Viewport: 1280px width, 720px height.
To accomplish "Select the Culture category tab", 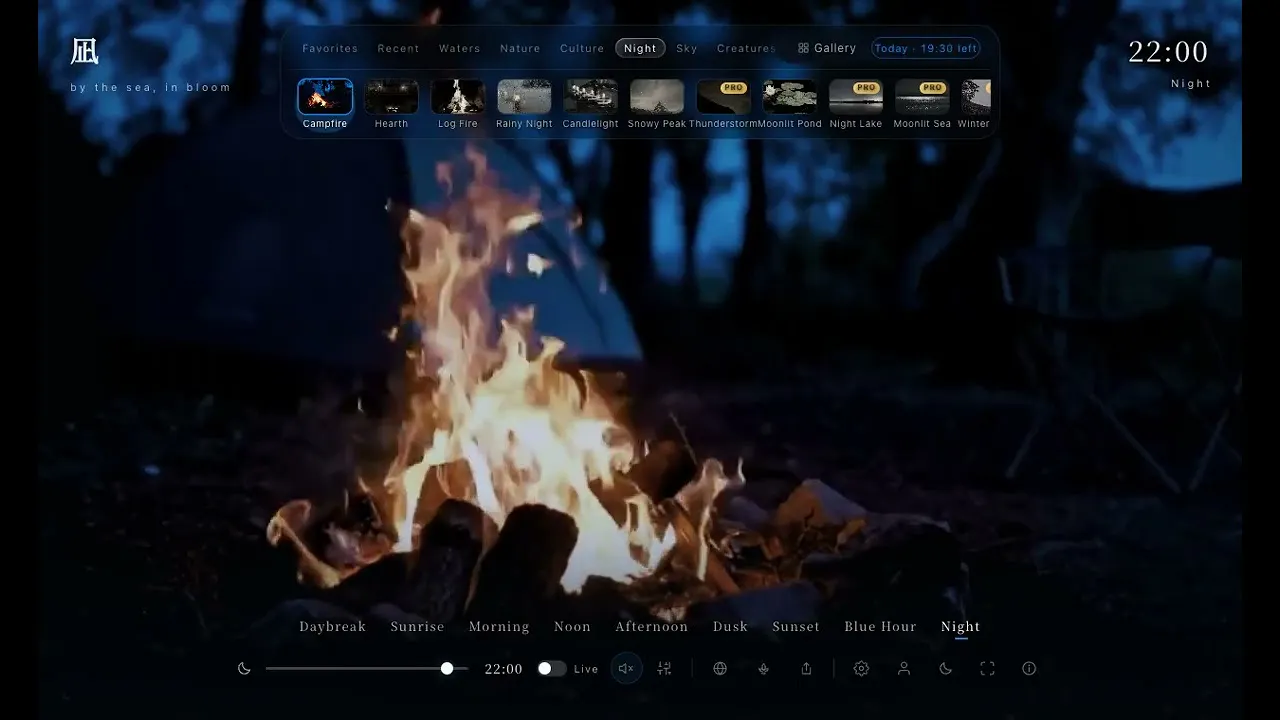I will 582,48.
